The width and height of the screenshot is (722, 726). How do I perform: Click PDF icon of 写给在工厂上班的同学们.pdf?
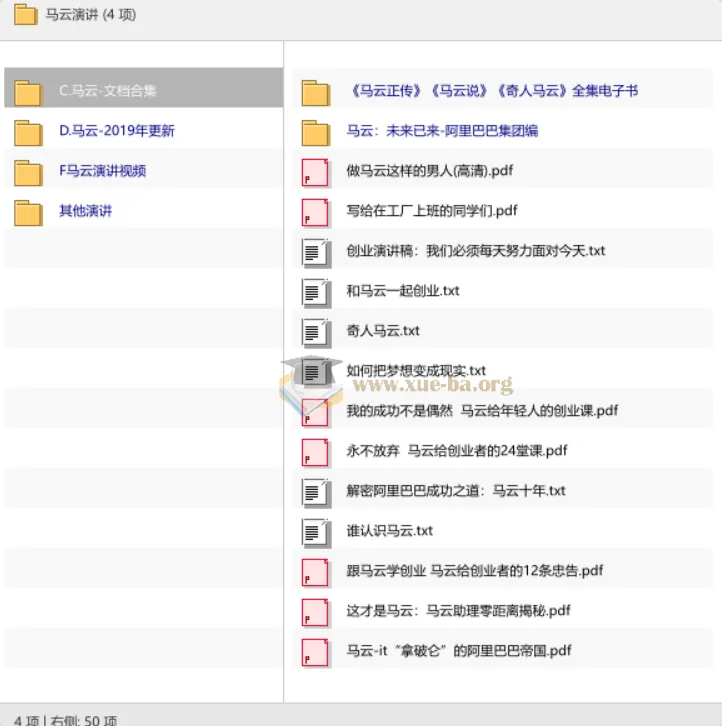coord(315,213)
